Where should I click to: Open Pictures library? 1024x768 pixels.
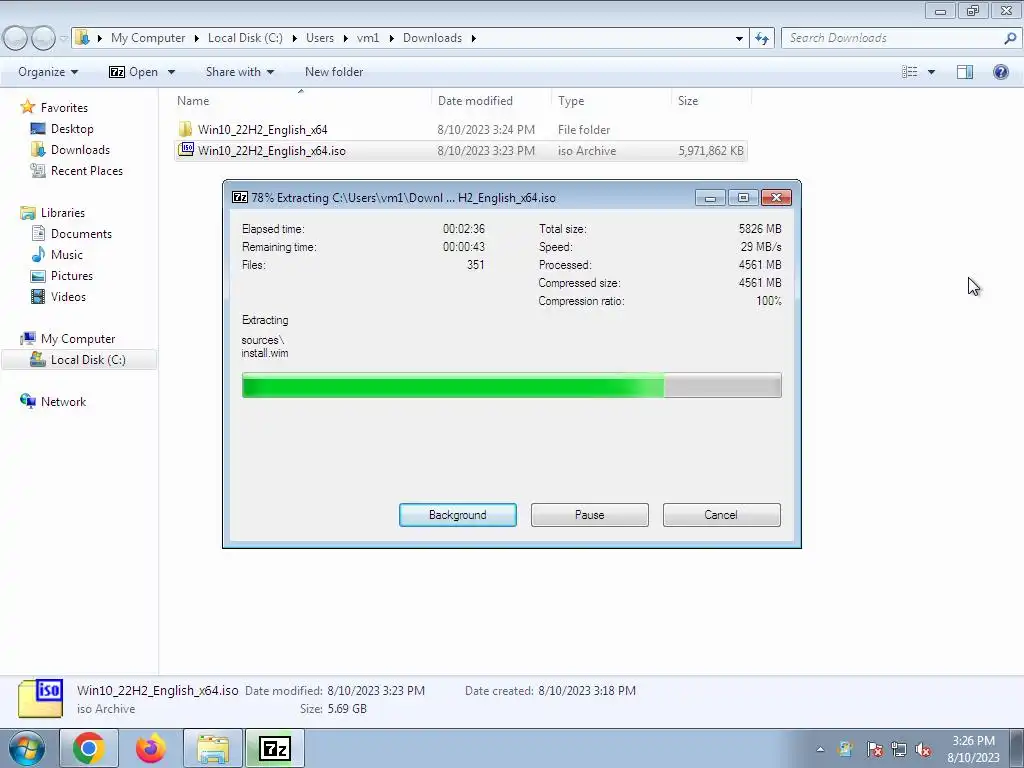click(72, 276)
